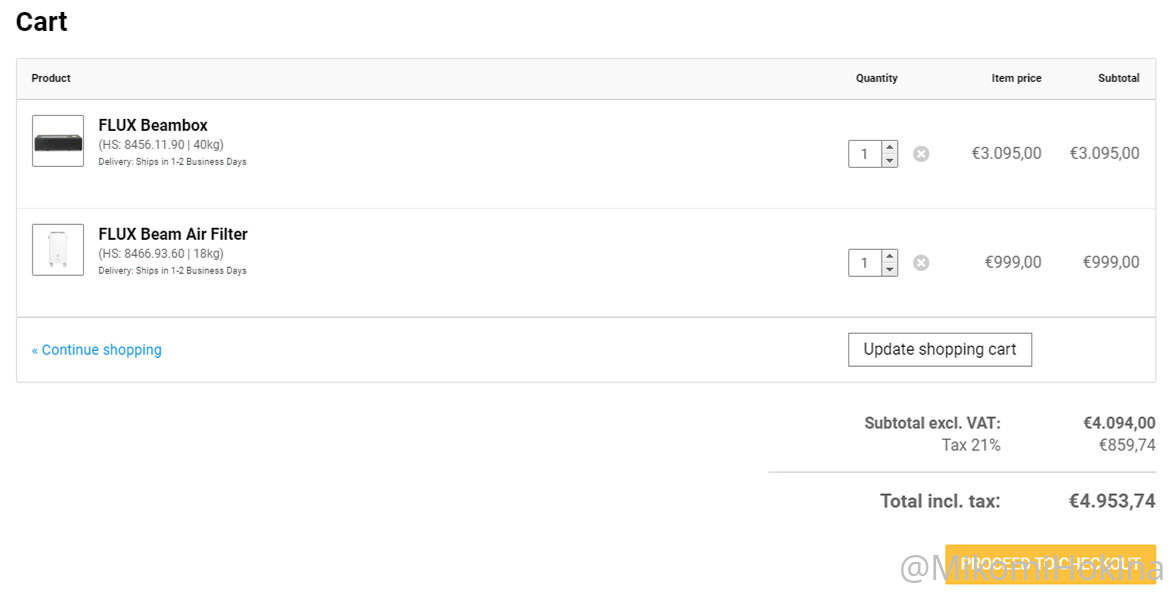Remove FLUX Beam Air Filter from cart
The height and width of the screenshot is (595, 1170).
click(x=922, y=263)
